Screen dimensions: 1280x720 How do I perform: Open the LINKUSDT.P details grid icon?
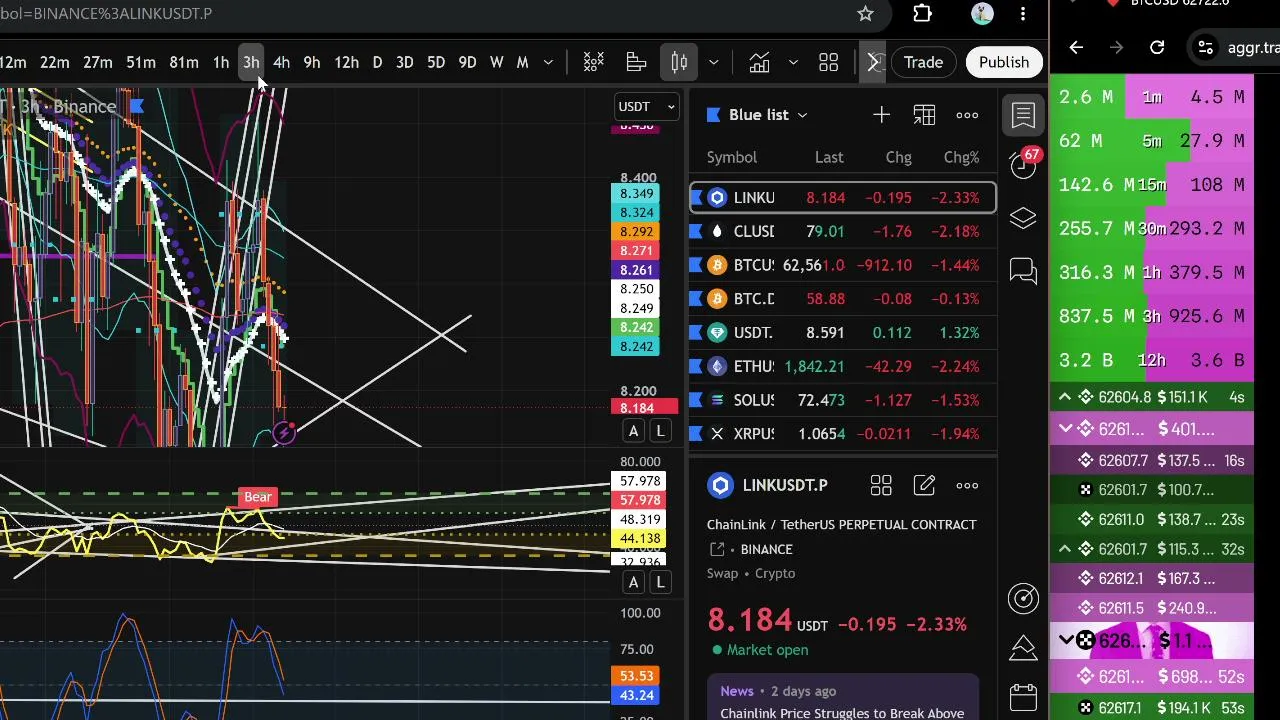(x=881, y=486)
